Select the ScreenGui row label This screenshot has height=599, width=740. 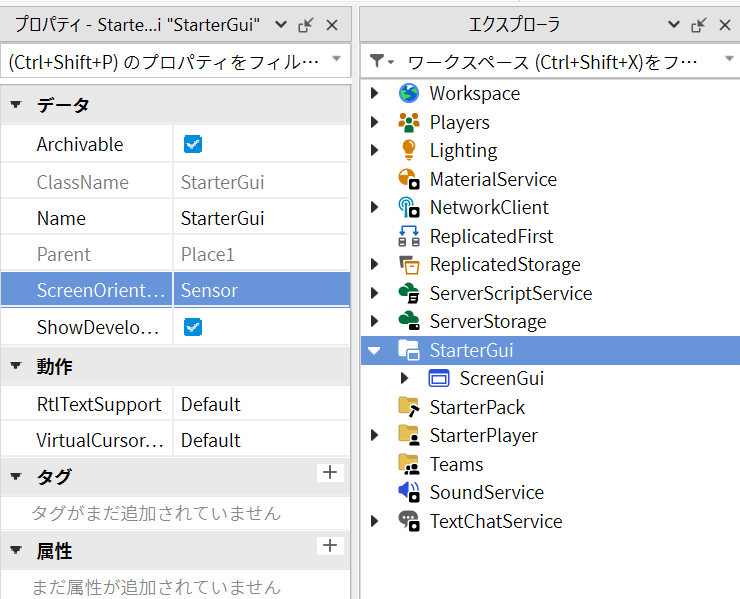tap(502, 379)
